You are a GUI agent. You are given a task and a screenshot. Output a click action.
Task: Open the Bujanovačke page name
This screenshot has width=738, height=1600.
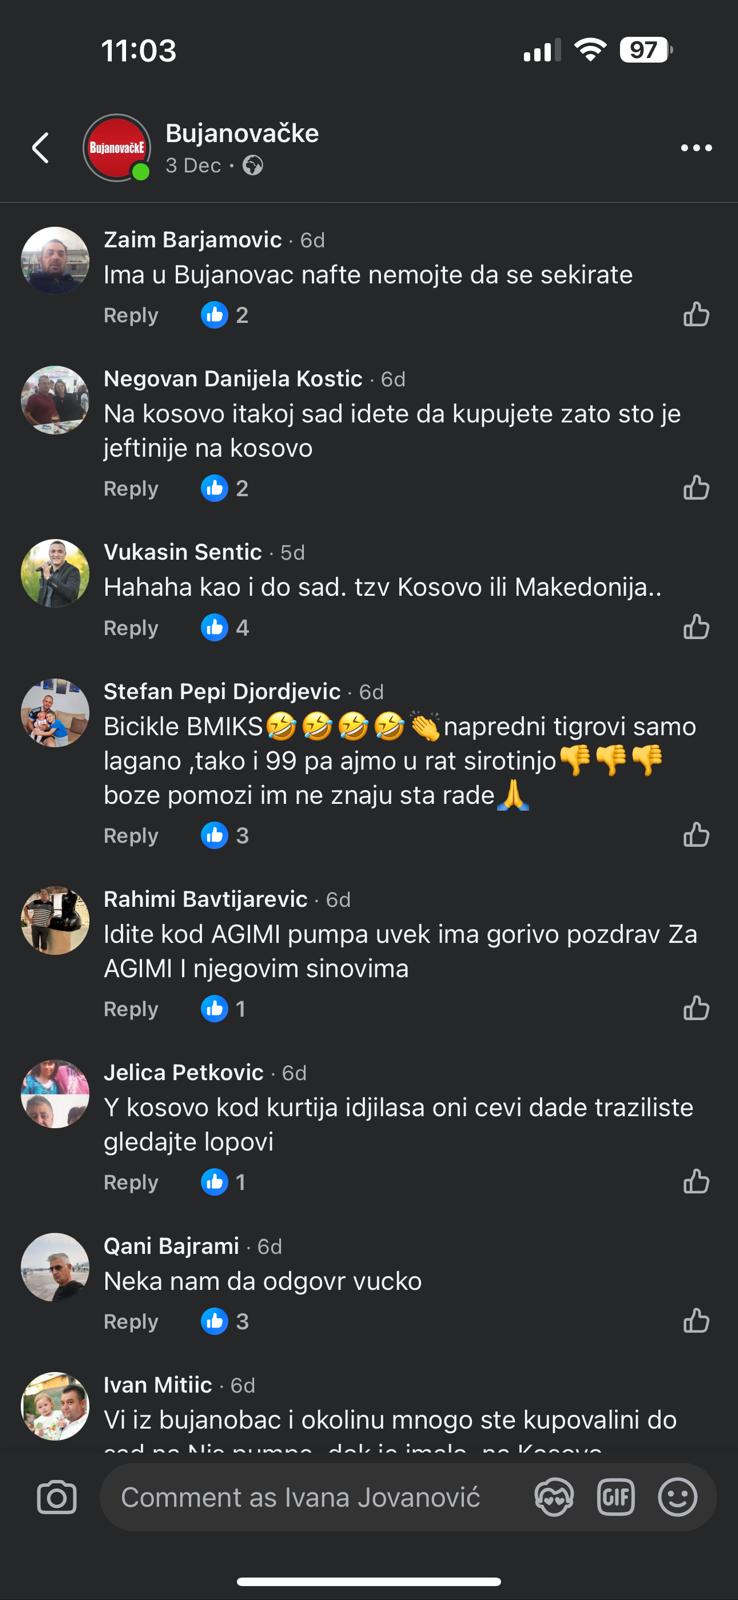pyautogui.click(x=242, y=133)
